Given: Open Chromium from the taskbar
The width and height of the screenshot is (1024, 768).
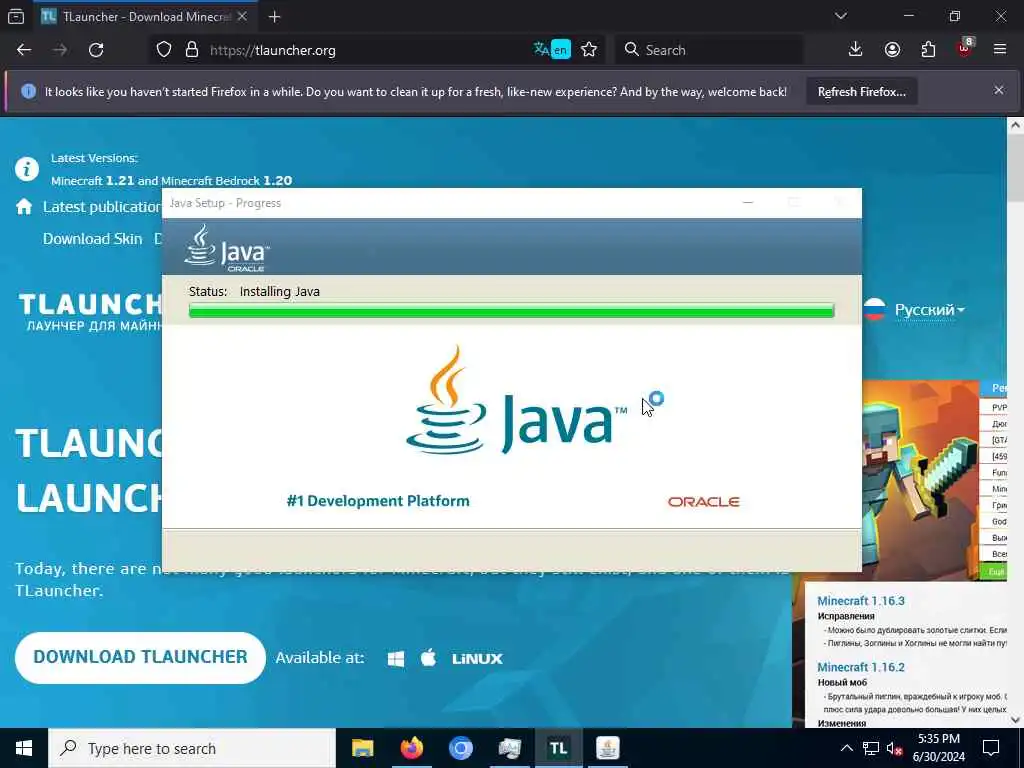Looking at the screenshot, I should (x=460, y=748).
